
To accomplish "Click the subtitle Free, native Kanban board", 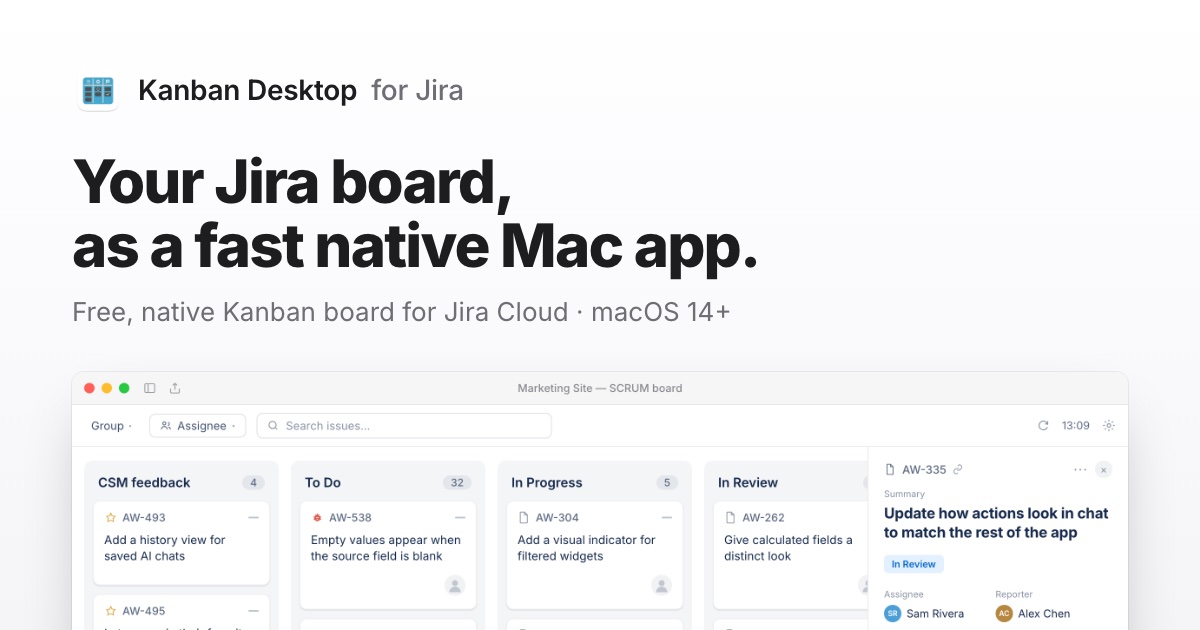I will (x=401, y=312).
